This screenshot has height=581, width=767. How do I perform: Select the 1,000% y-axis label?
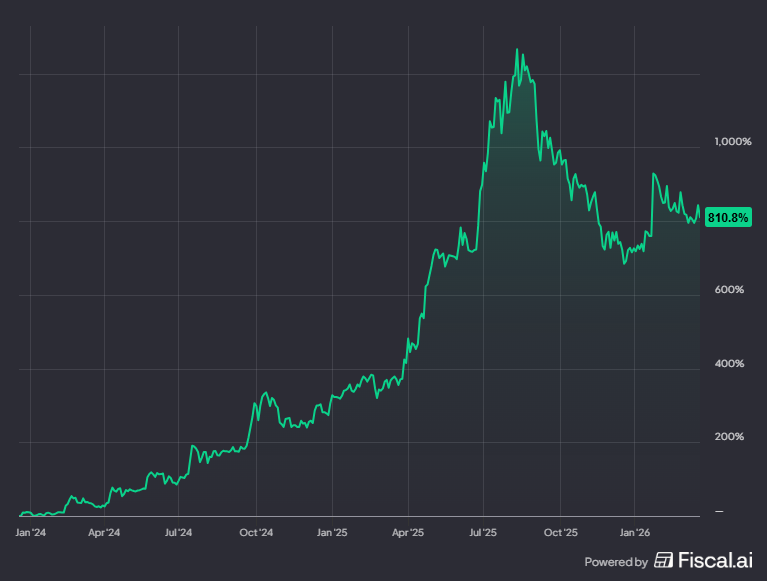(733, 142)
